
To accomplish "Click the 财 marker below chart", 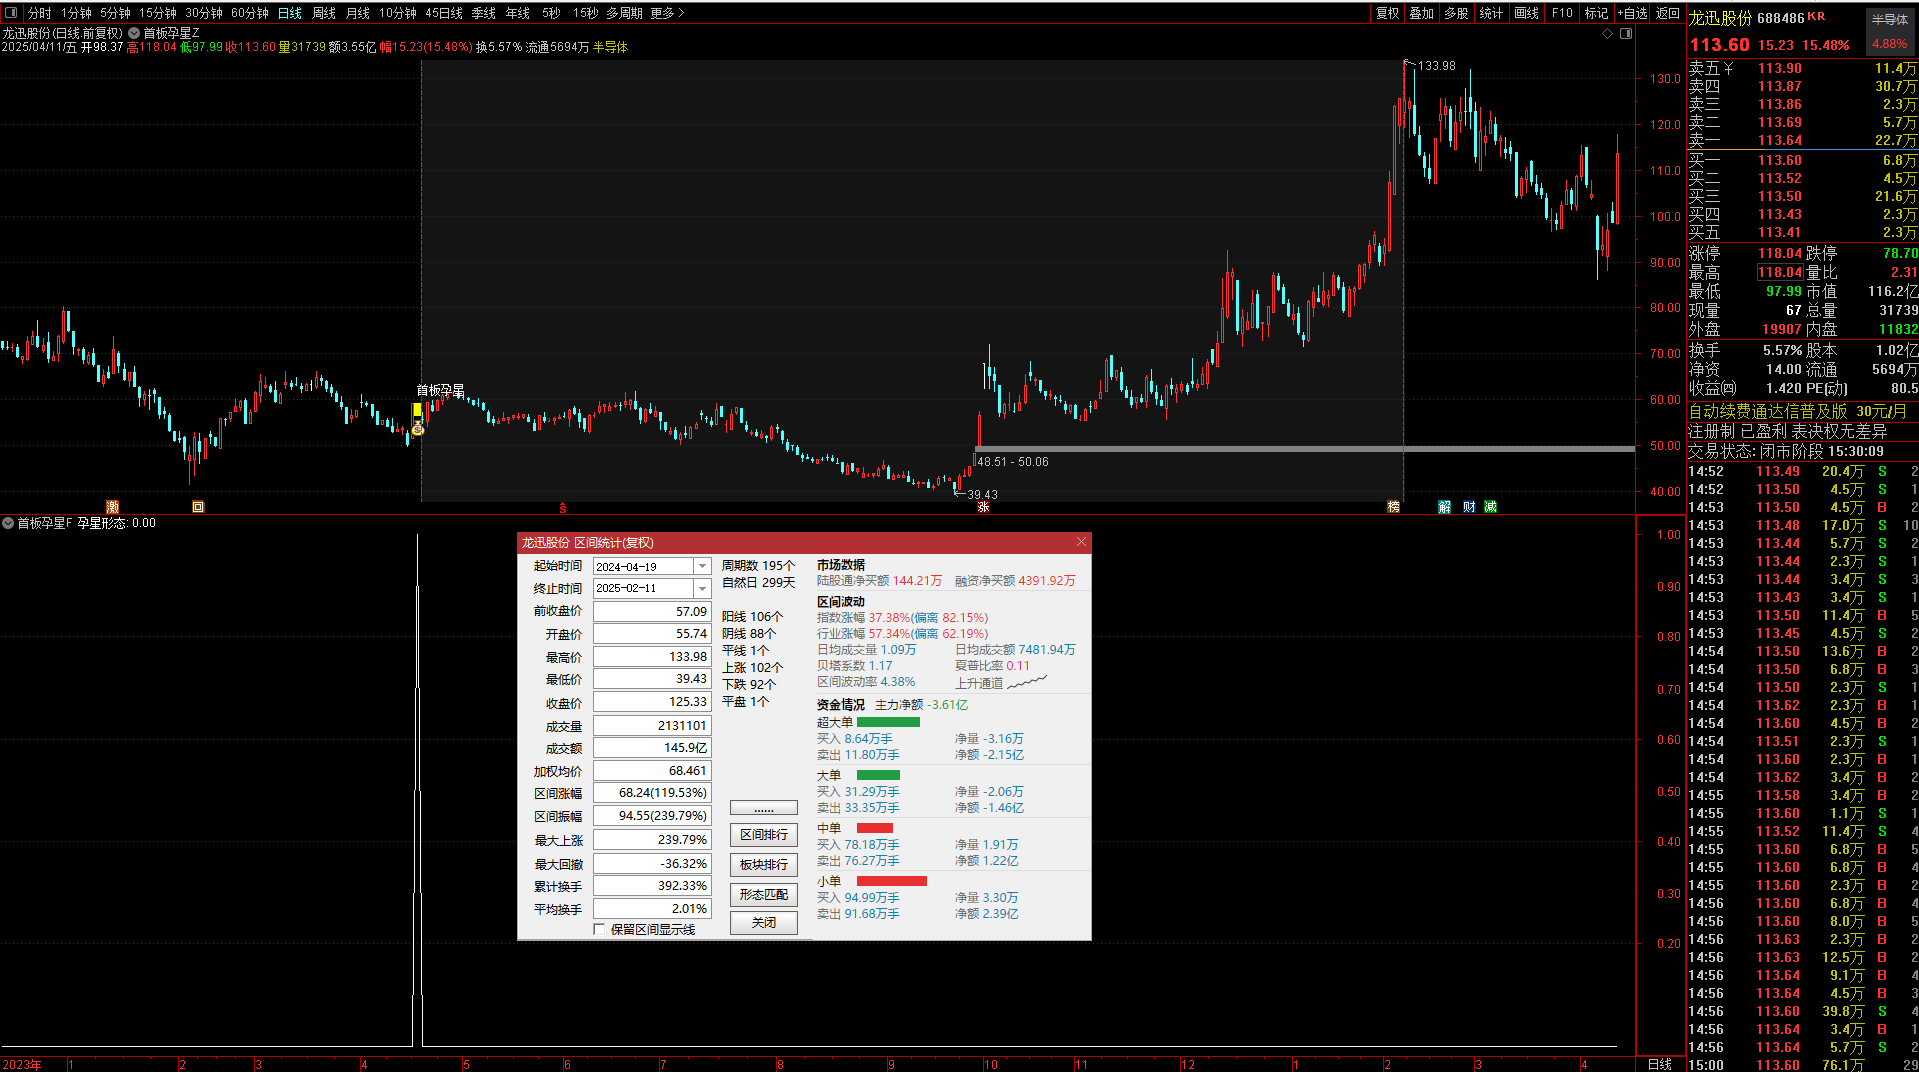I will (1468, 507).
